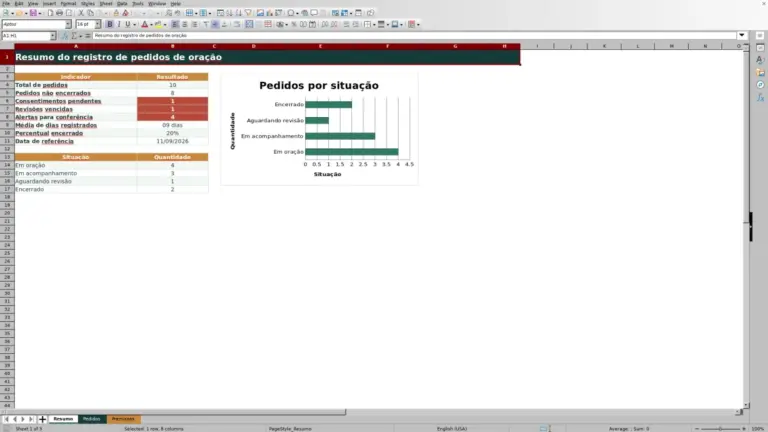Click the Insert Chart icon
Viewport: 768px width, 432px height.
click(269, 13)
